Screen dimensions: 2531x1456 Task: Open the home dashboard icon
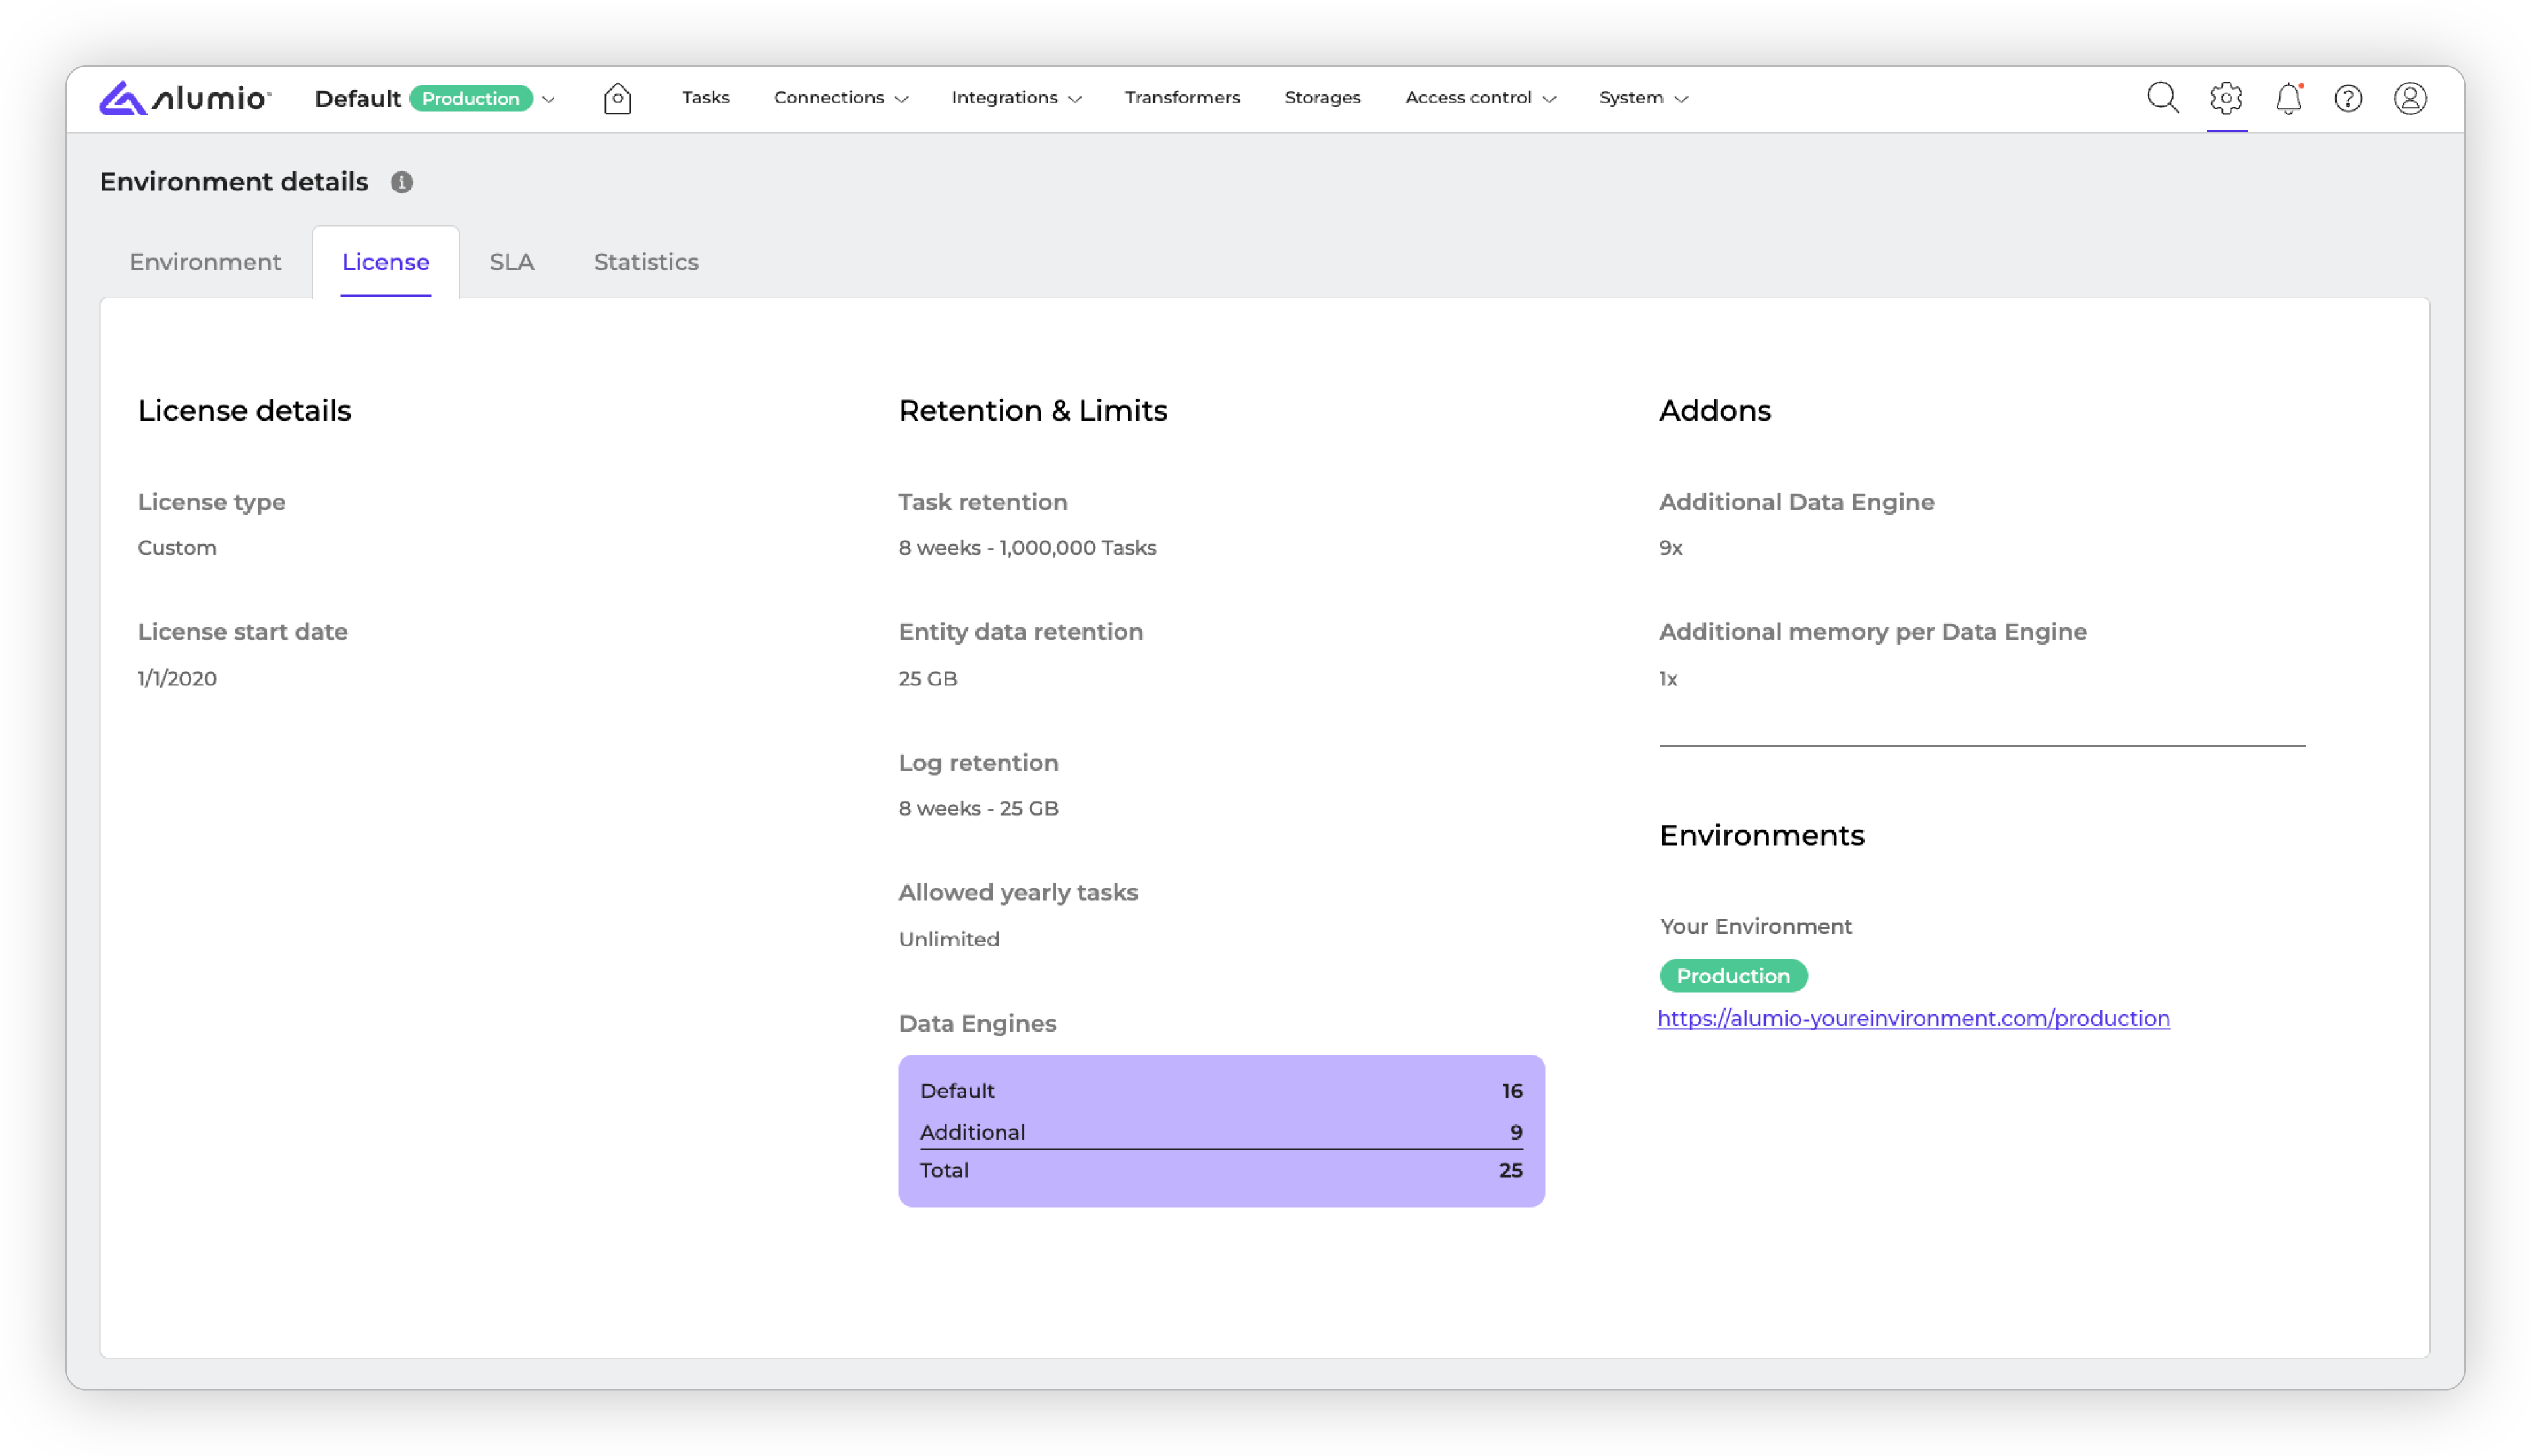click(617, 98)
